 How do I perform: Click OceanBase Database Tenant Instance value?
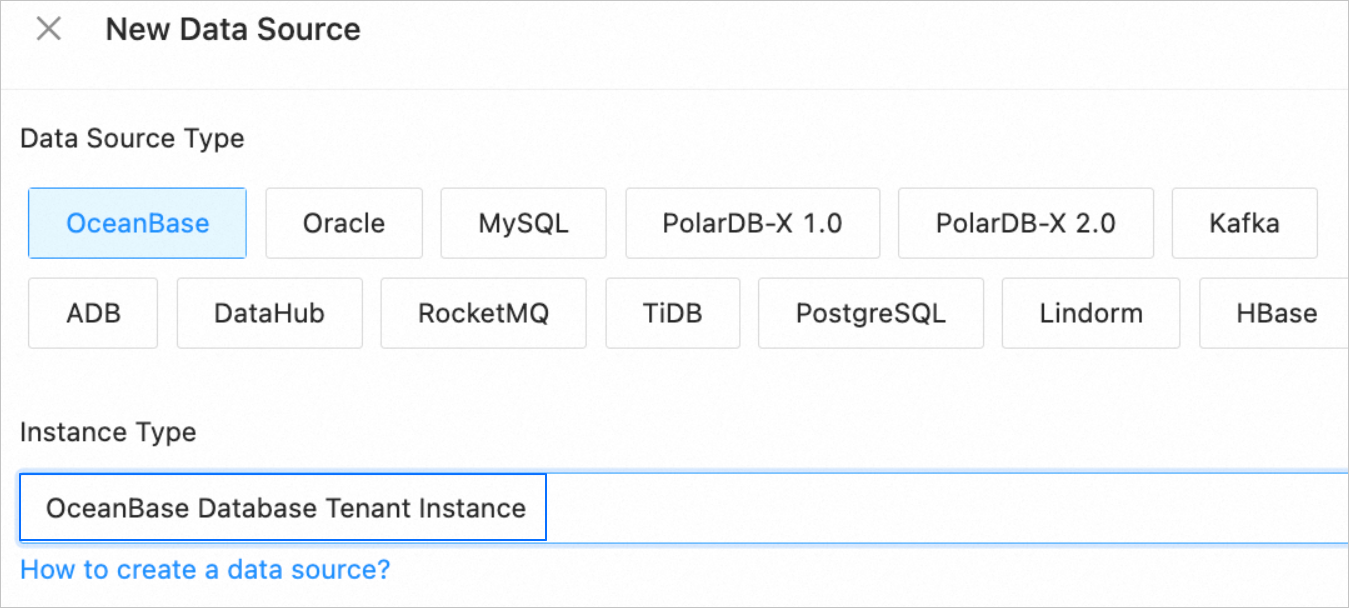click(285, 508)
